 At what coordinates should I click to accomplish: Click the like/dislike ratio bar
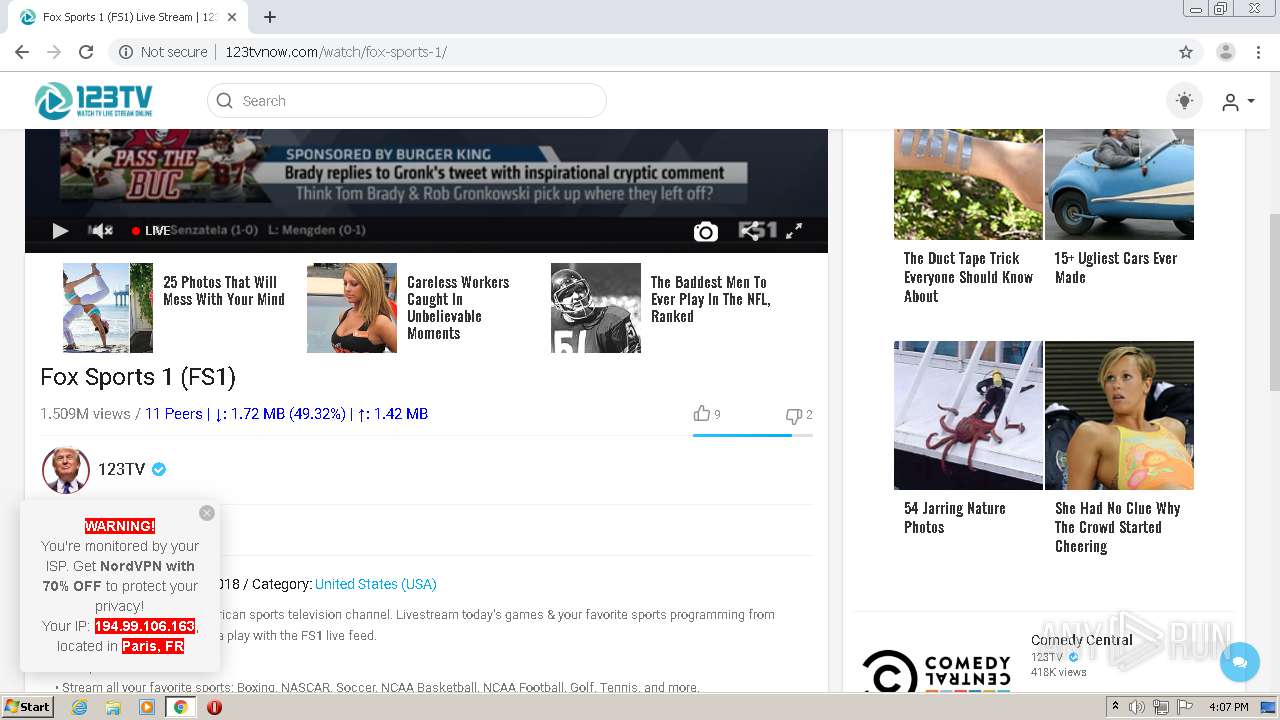tap(752, 435)
